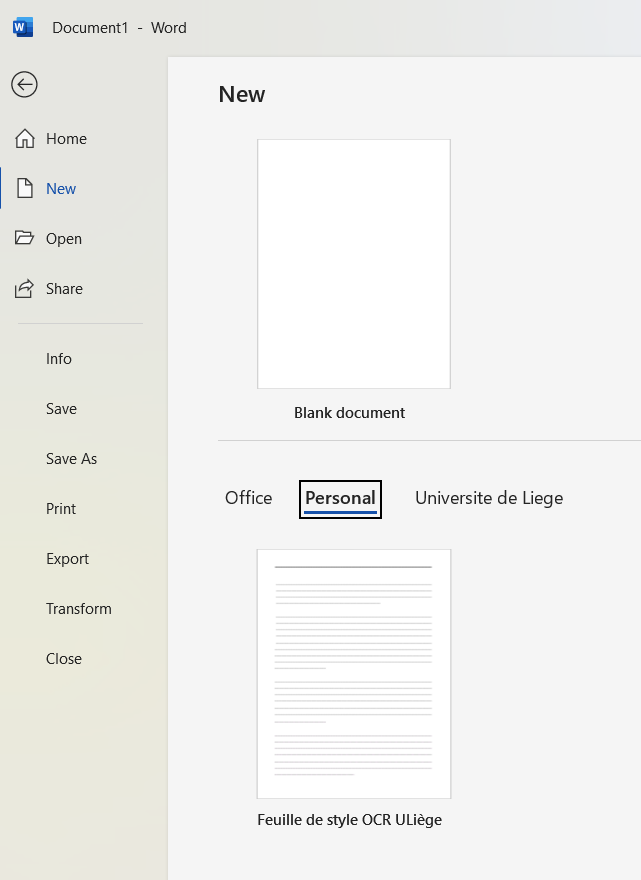Click the Share arrow icon
The image size is (641, 880).
pyautogui.click(x=24, y=288)
